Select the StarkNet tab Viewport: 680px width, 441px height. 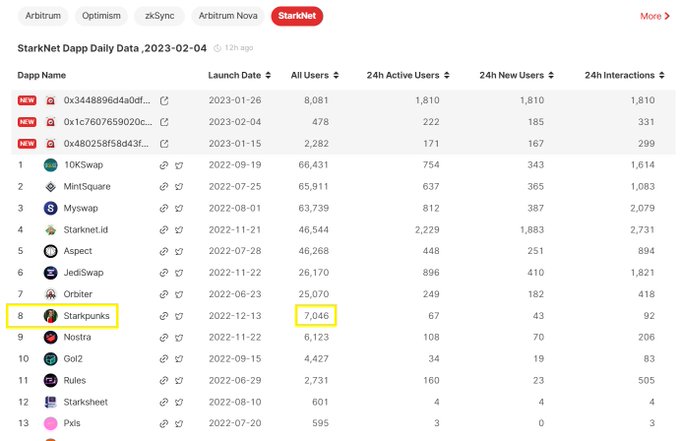coord(297,16)
